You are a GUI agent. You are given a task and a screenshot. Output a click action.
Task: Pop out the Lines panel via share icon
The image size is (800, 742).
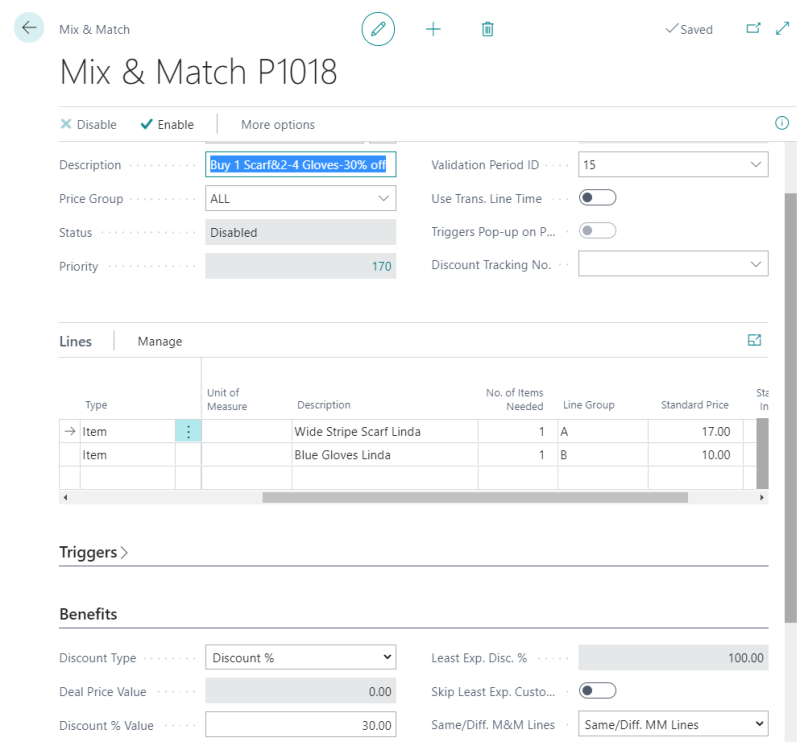pyautogui.click(x=756, y=340)
